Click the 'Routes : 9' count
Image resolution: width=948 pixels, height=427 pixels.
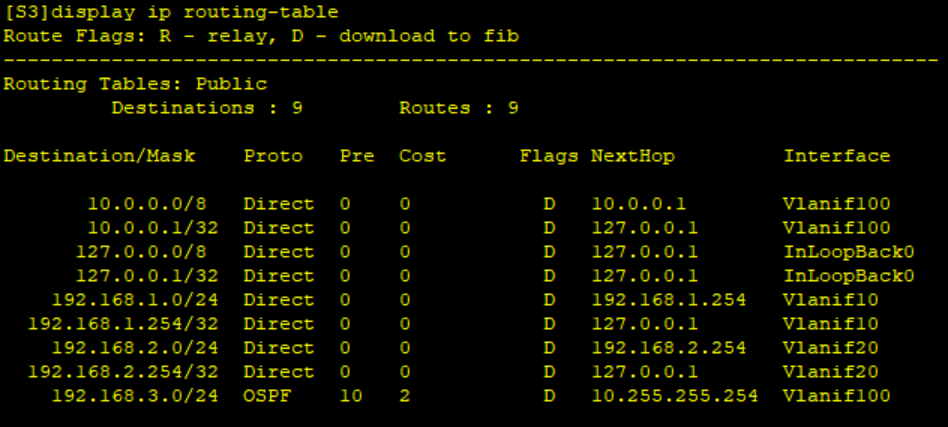pyautogui.click(x=459, y=108)
